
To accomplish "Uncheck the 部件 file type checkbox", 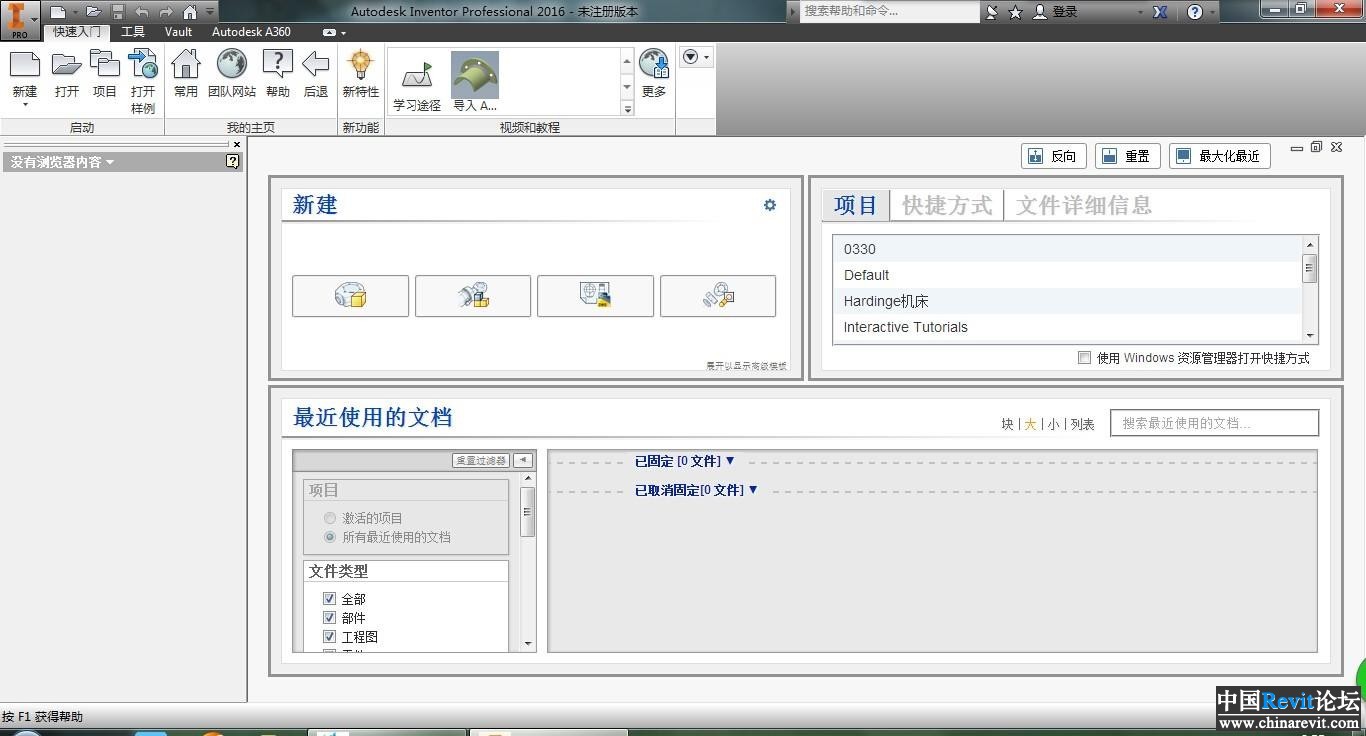I will click(329, 618).
